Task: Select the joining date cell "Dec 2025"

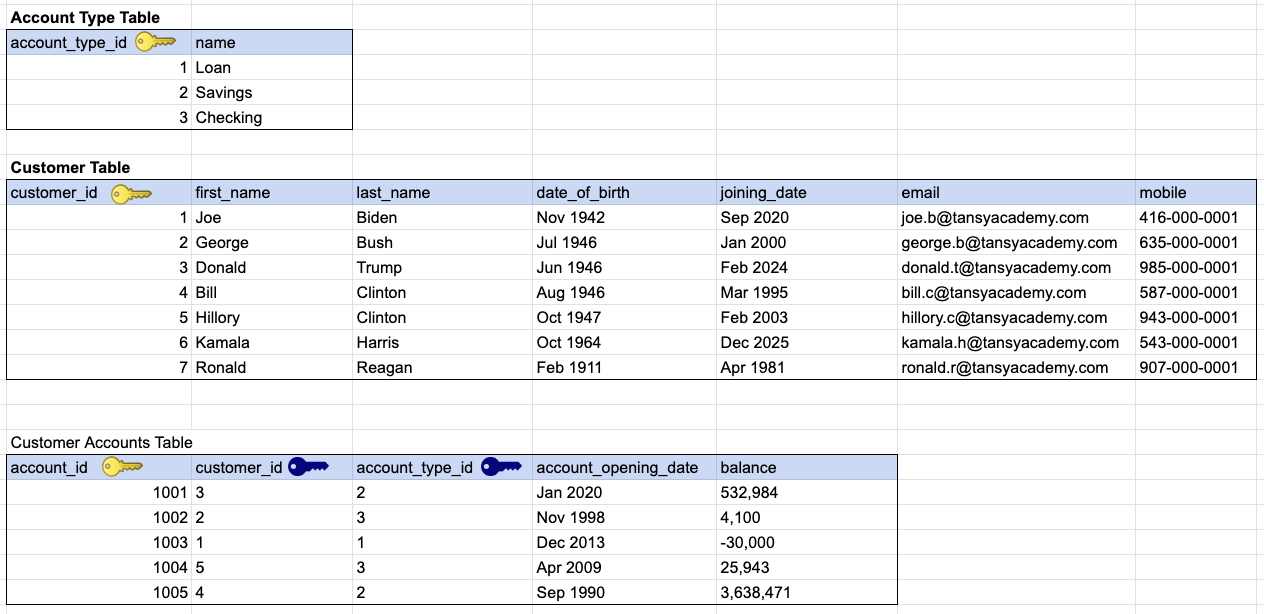Action: (x=807, y=342)
